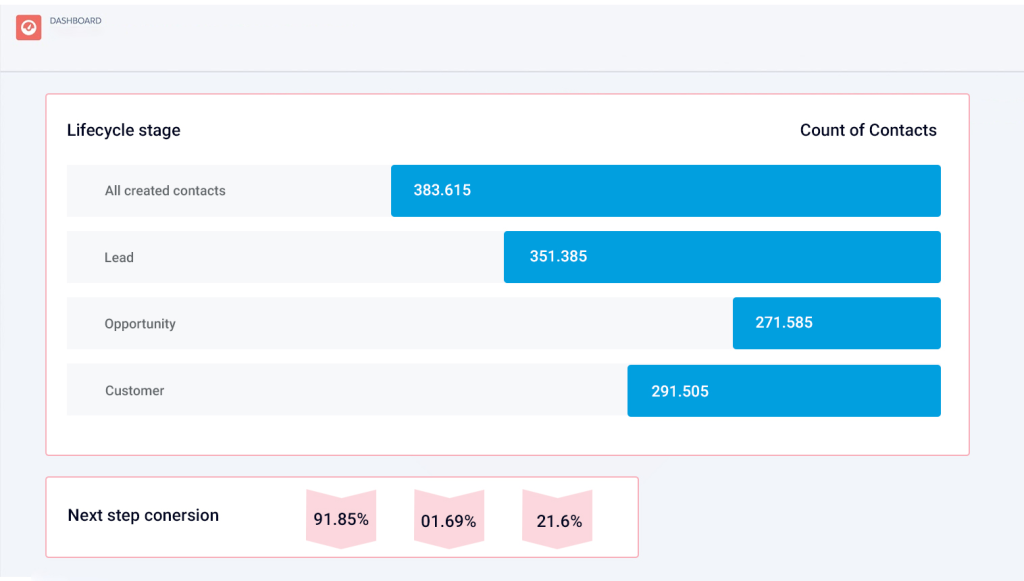Click the 91.85% conversion arrow badge
This screenshot has width=1024, height=581.
tap(341, 519)
